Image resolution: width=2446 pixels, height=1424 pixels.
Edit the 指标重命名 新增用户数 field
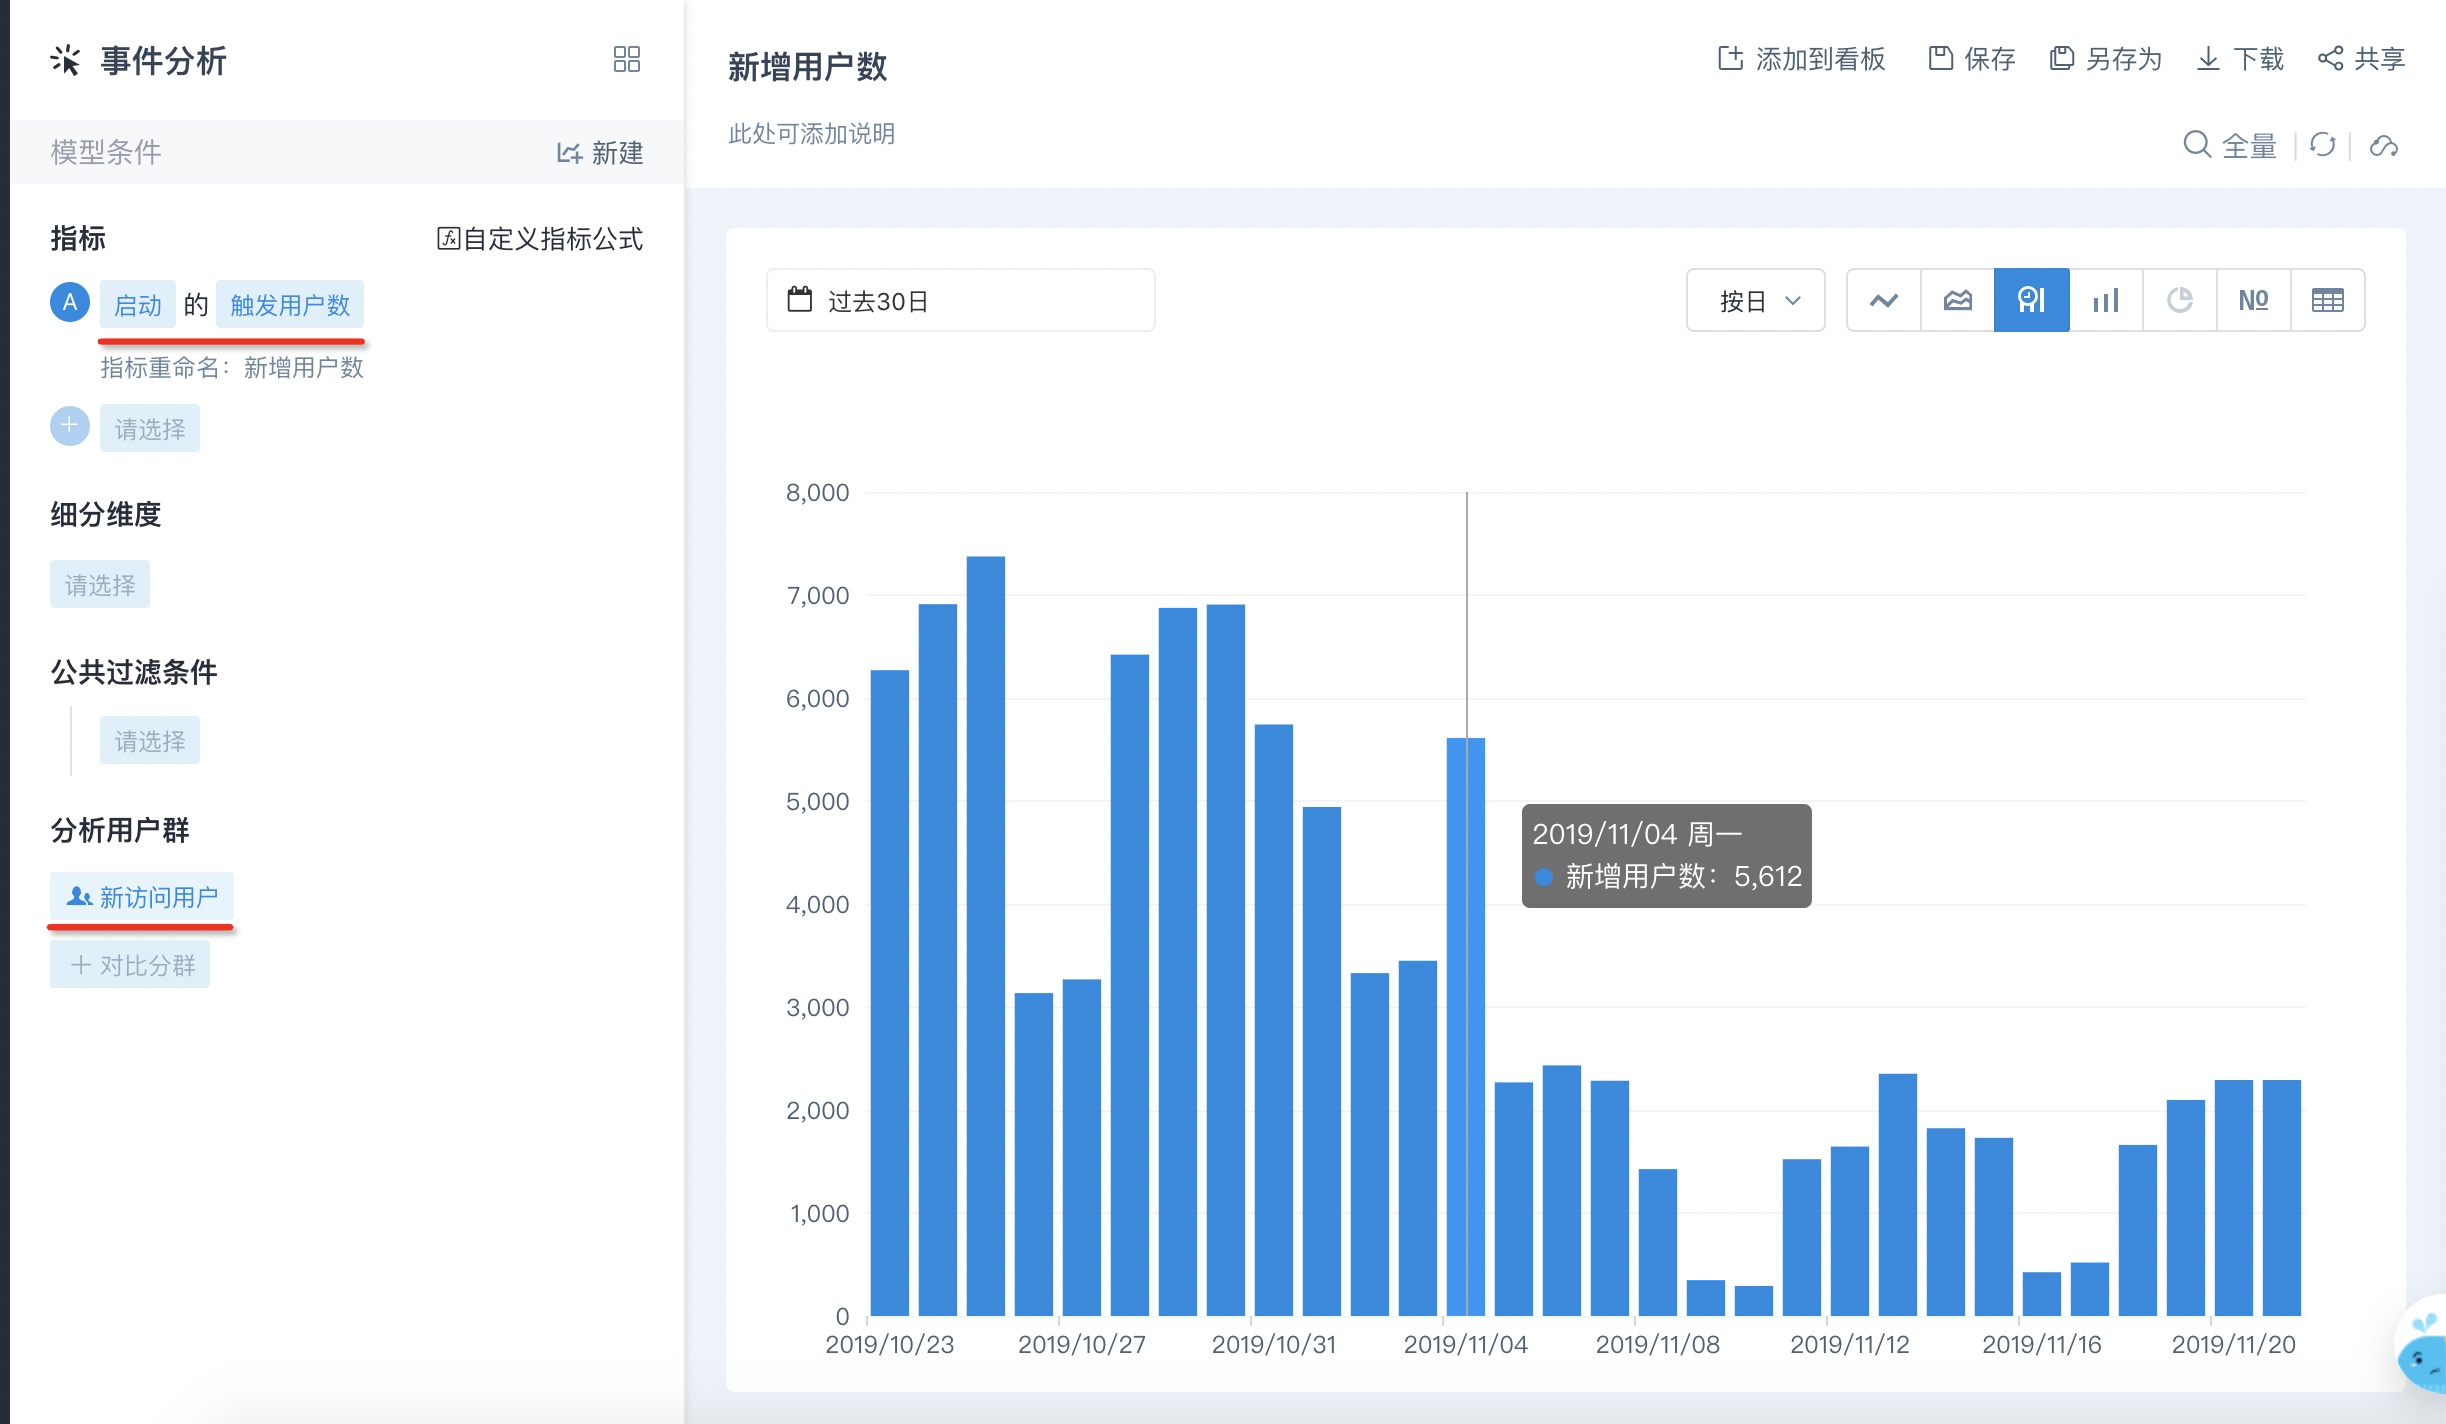click(232, 368)
